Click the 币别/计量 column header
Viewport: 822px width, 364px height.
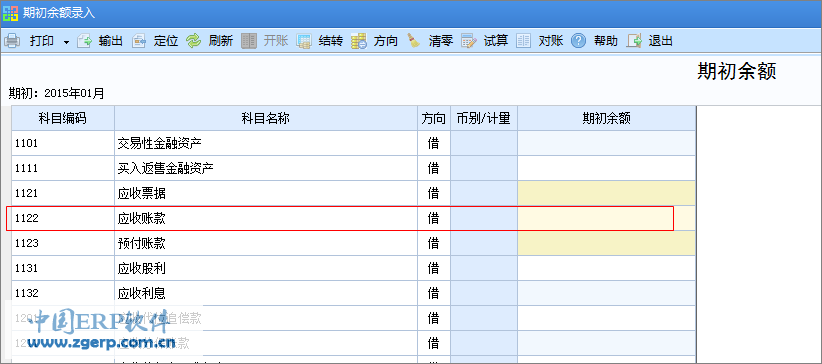pos(484,119)
